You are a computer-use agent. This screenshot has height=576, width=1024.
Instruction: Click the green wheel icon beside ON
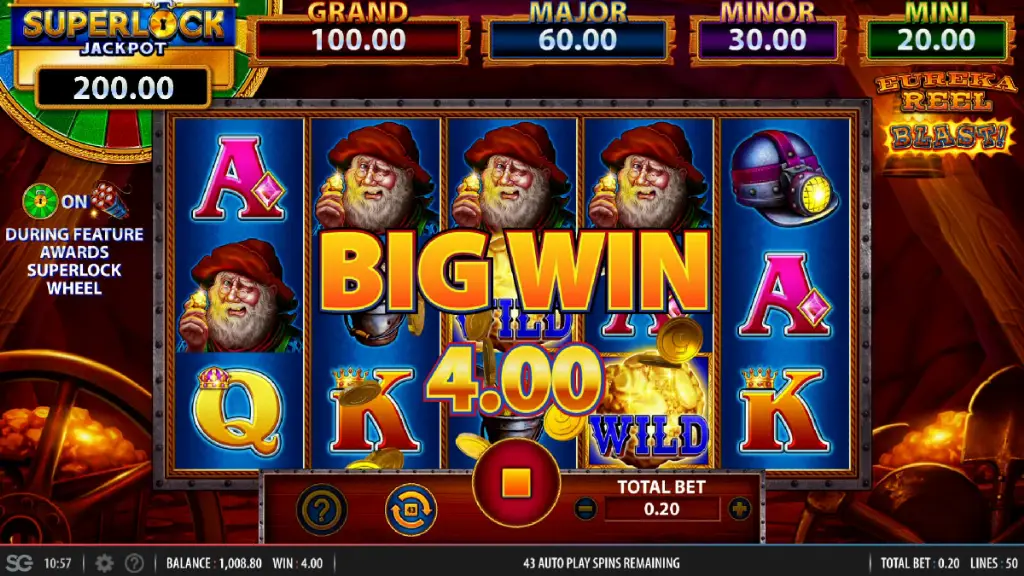click(40, 200)
